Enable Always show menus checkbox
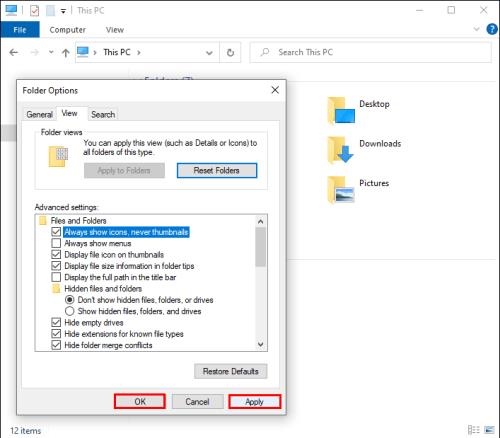This screenshot has height=438, width=500. (x=56, y=243)
